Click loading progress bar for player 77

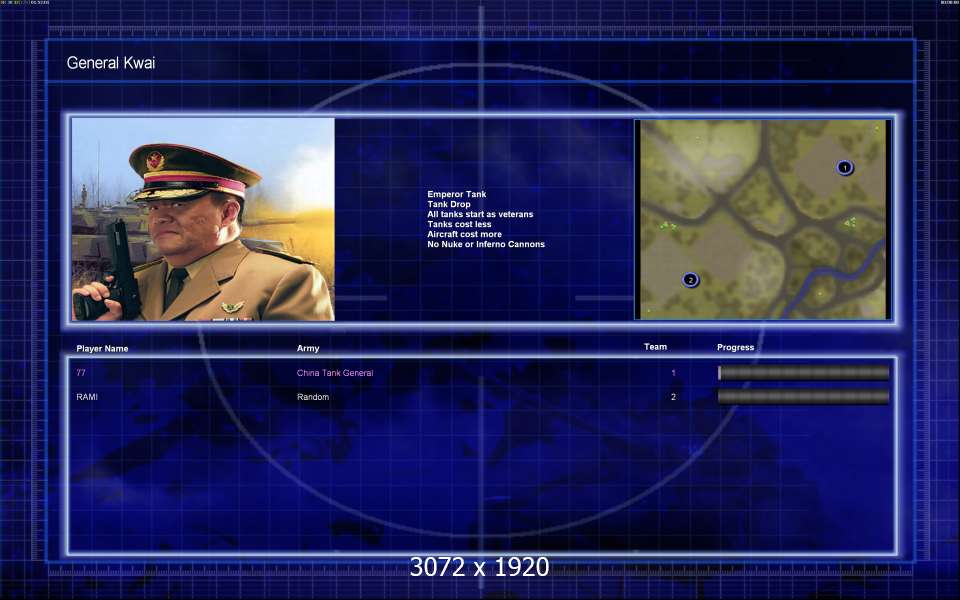803,372
